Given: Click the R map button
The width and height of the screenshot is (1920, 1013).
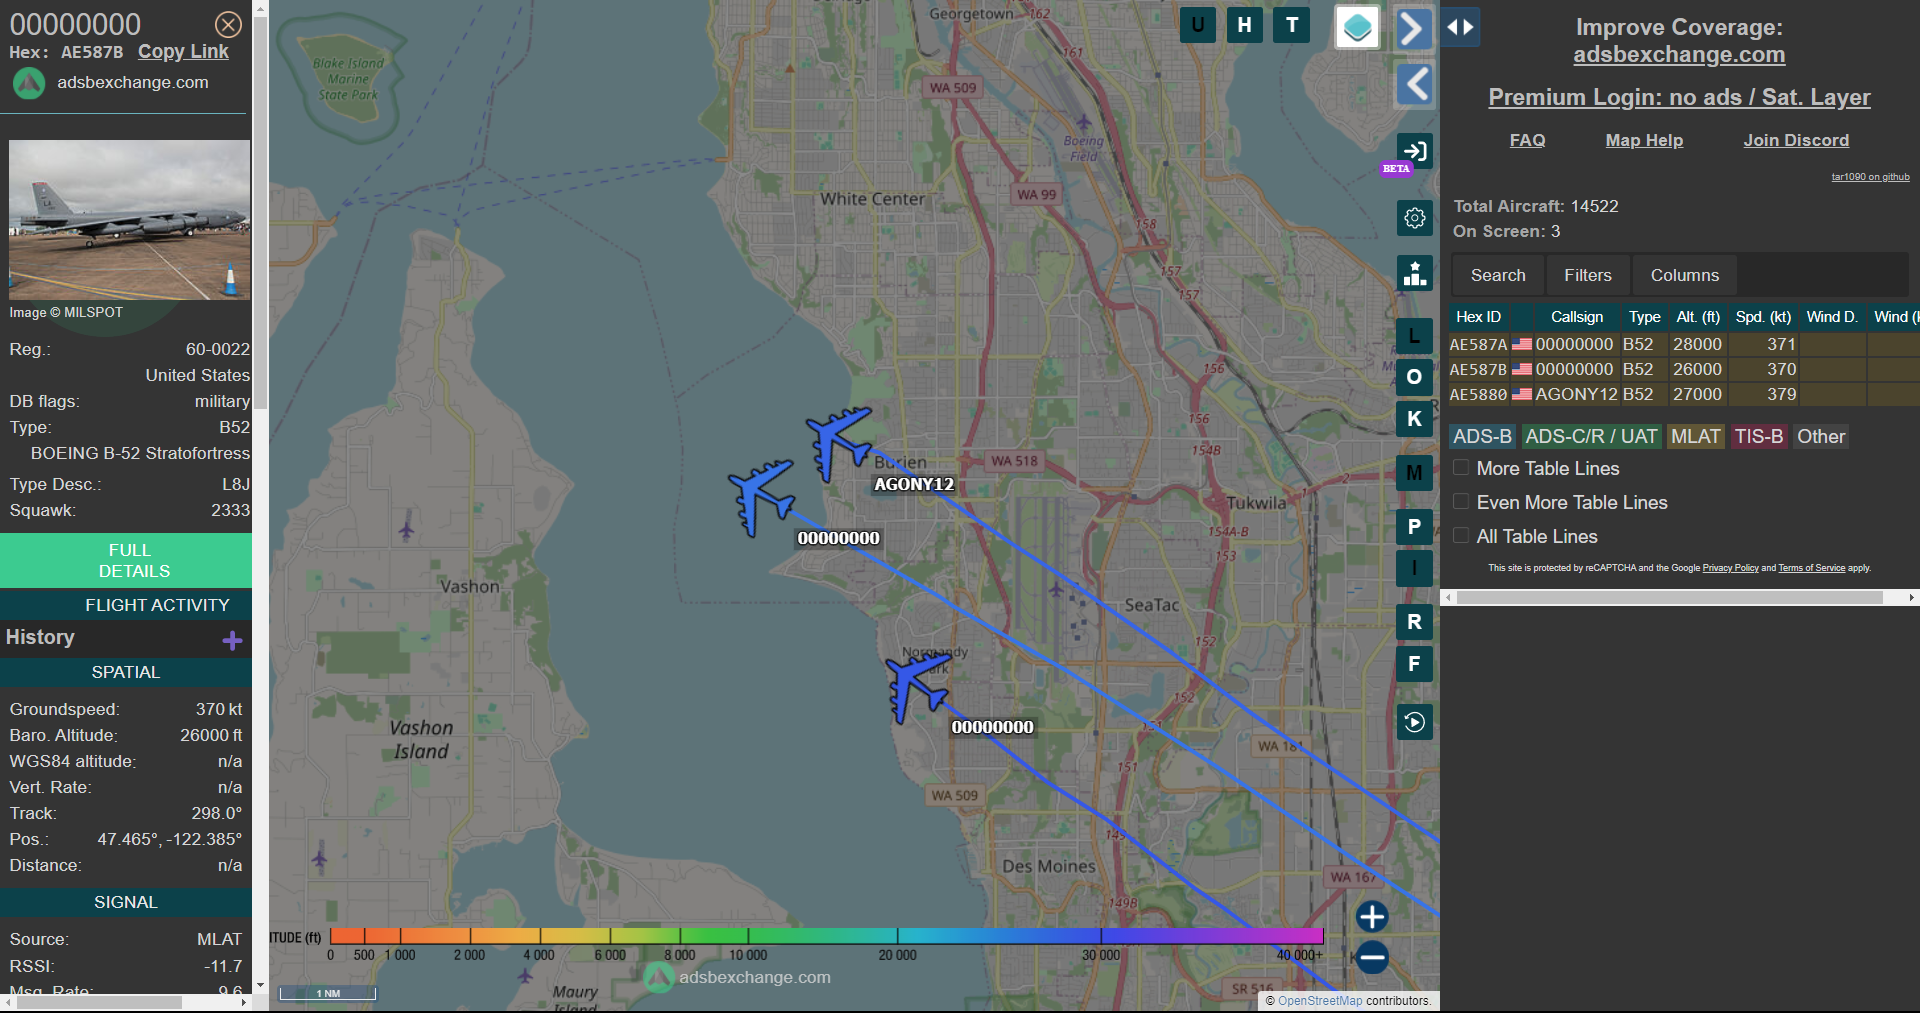Looking at the screenshot, I should click(x=1414, y=622).
